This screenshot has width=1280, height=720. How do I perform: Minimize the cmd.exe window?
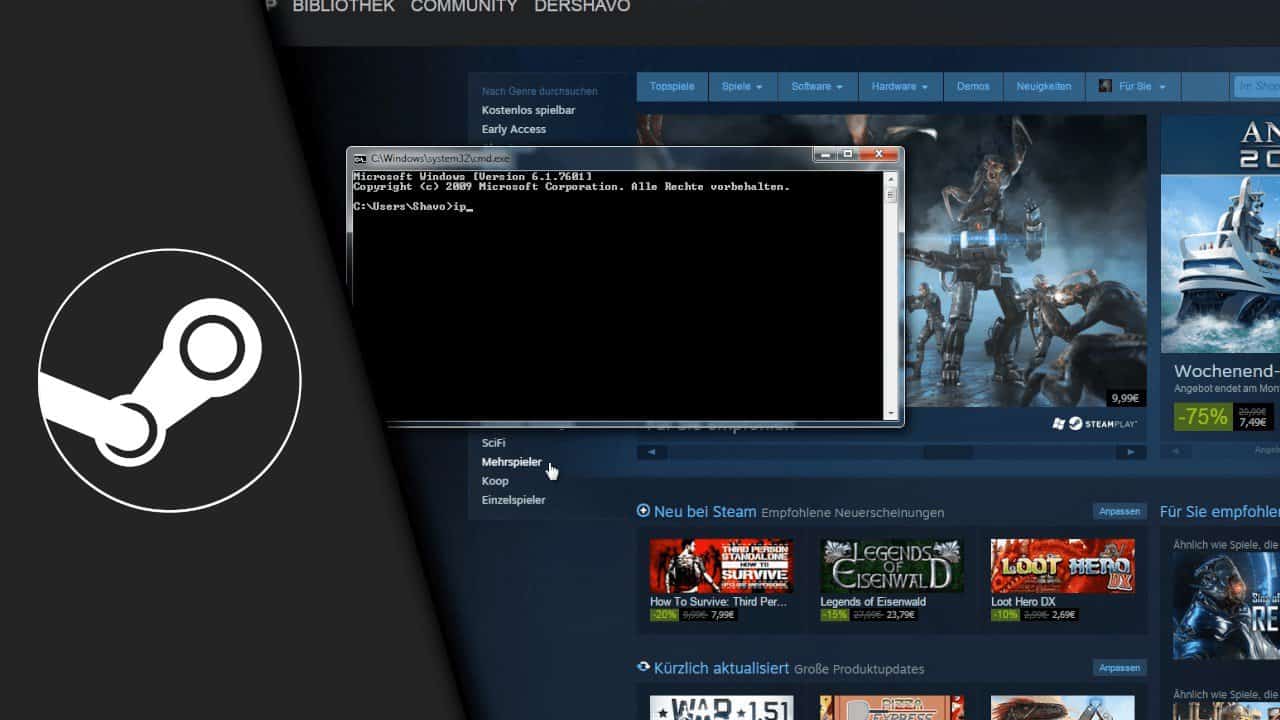click(824, 155)
